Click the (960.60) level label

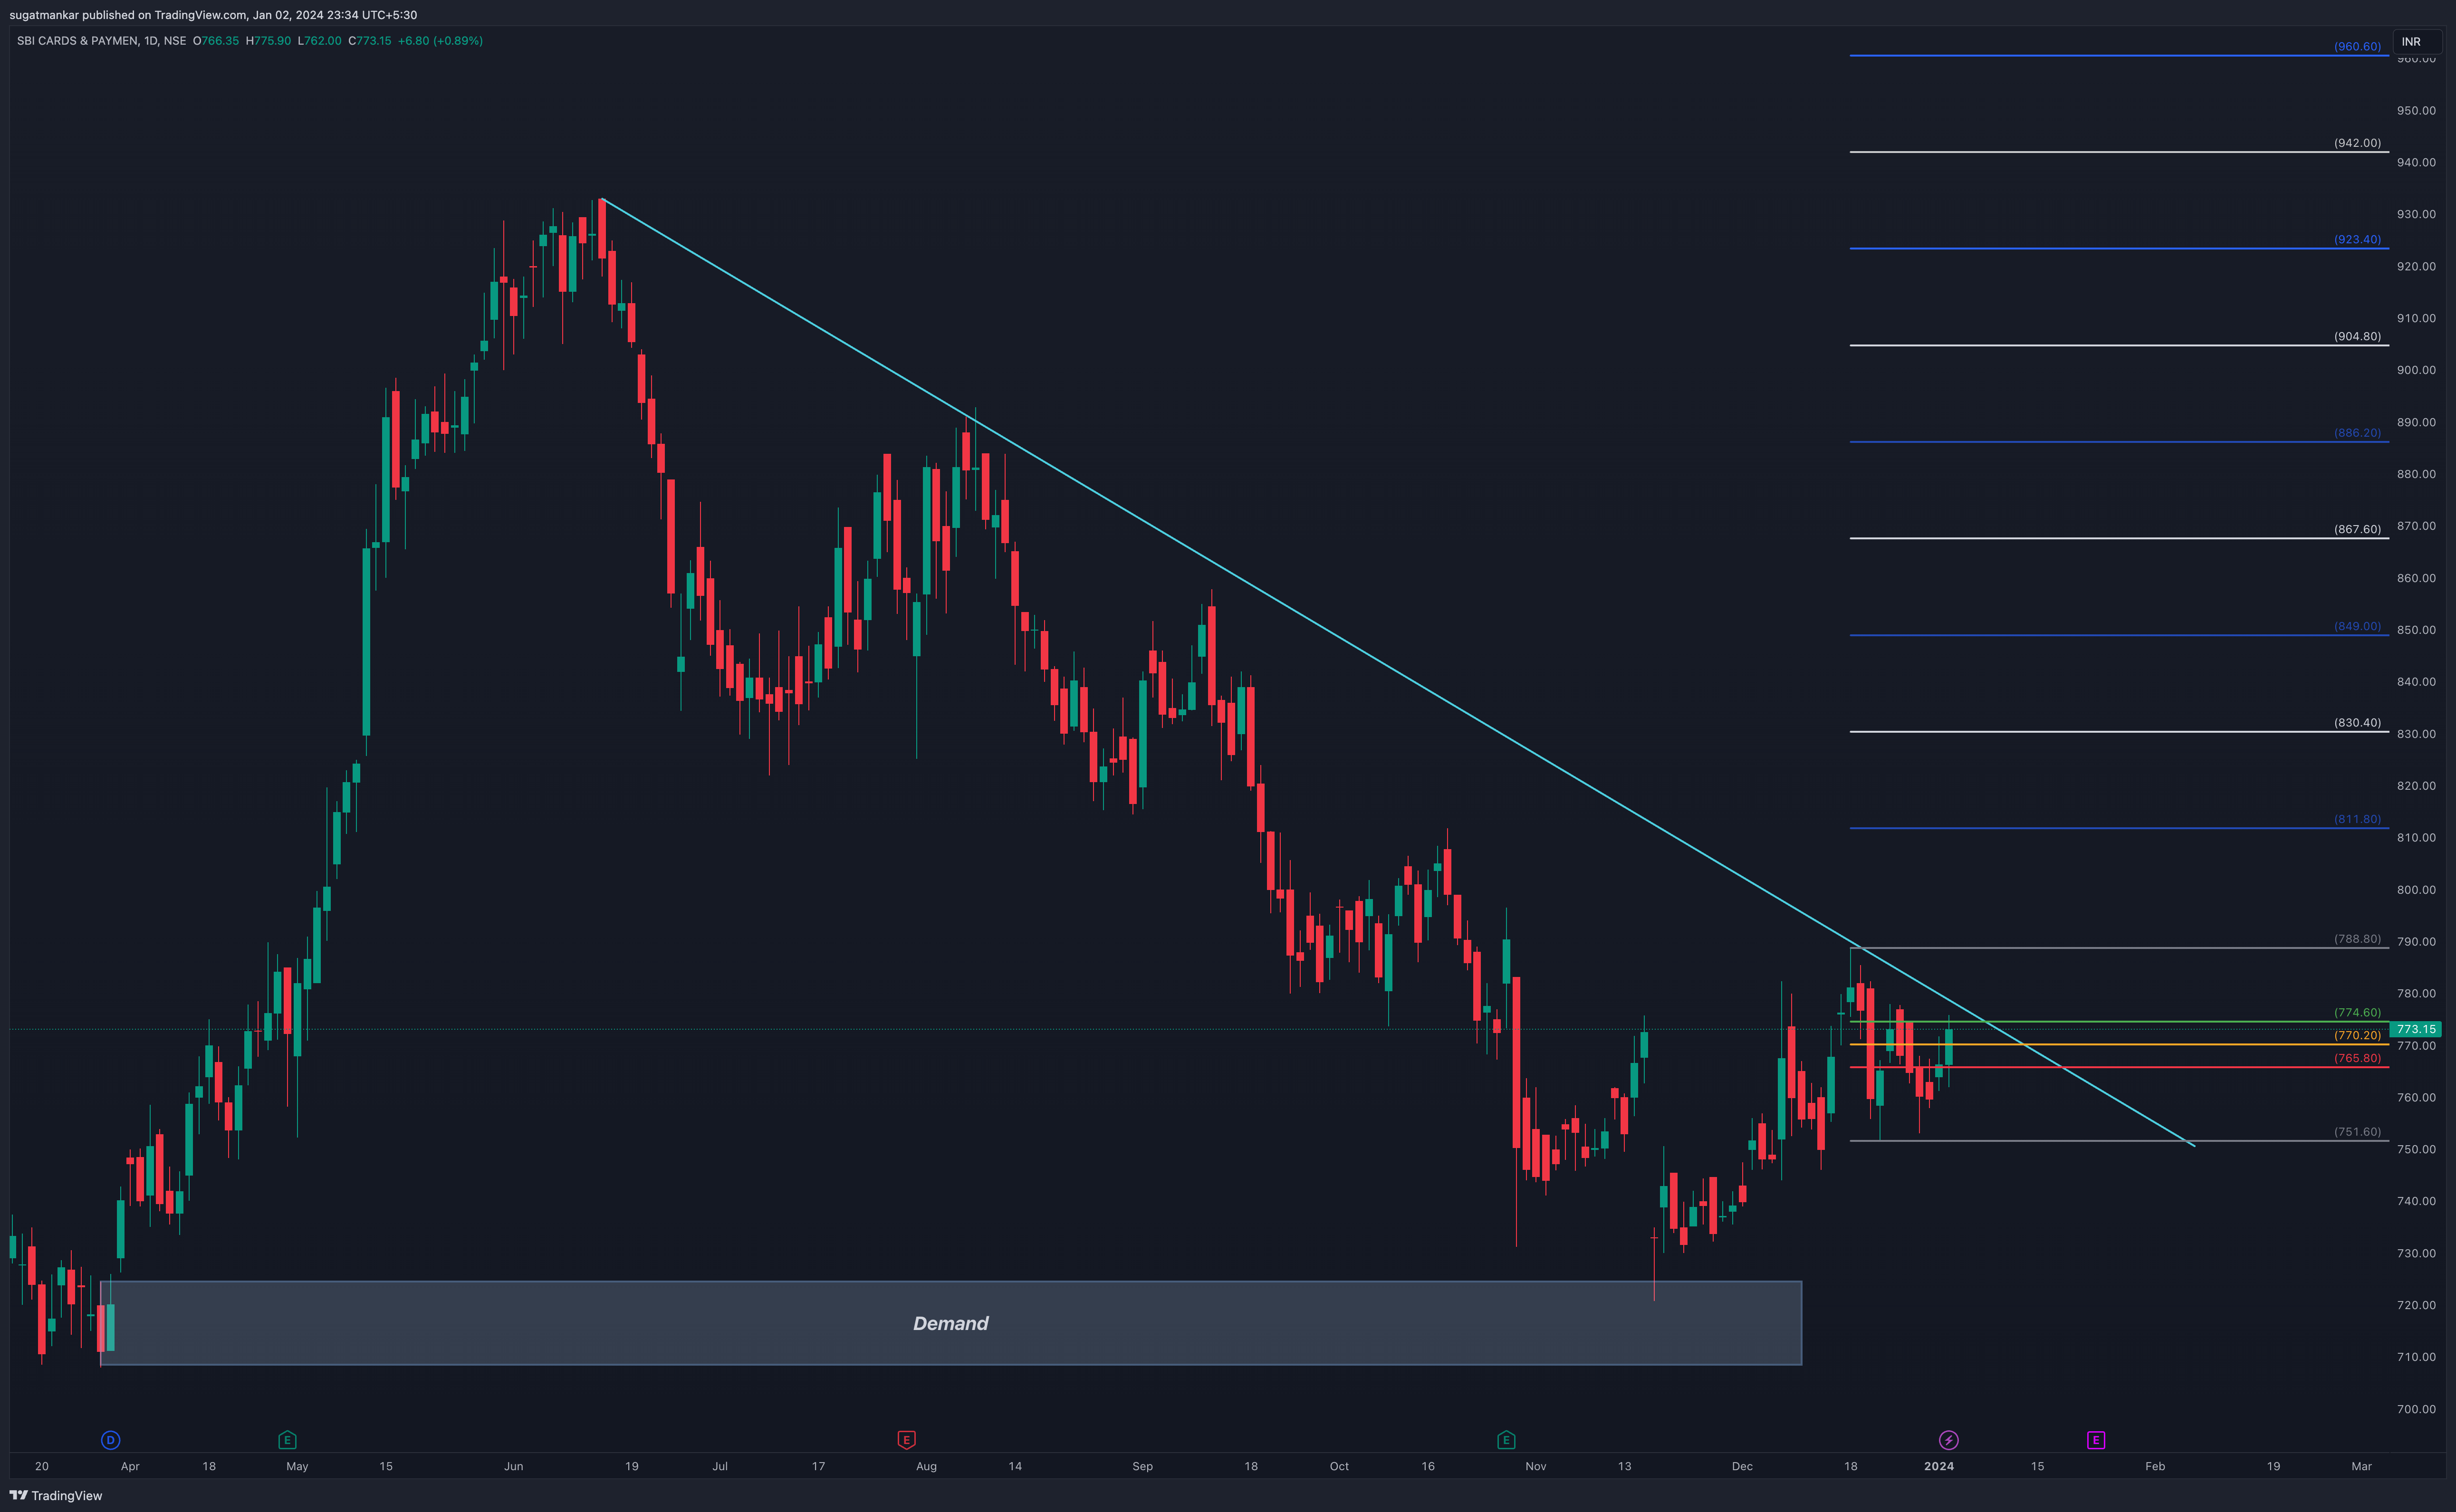(x=2357, y=46)
